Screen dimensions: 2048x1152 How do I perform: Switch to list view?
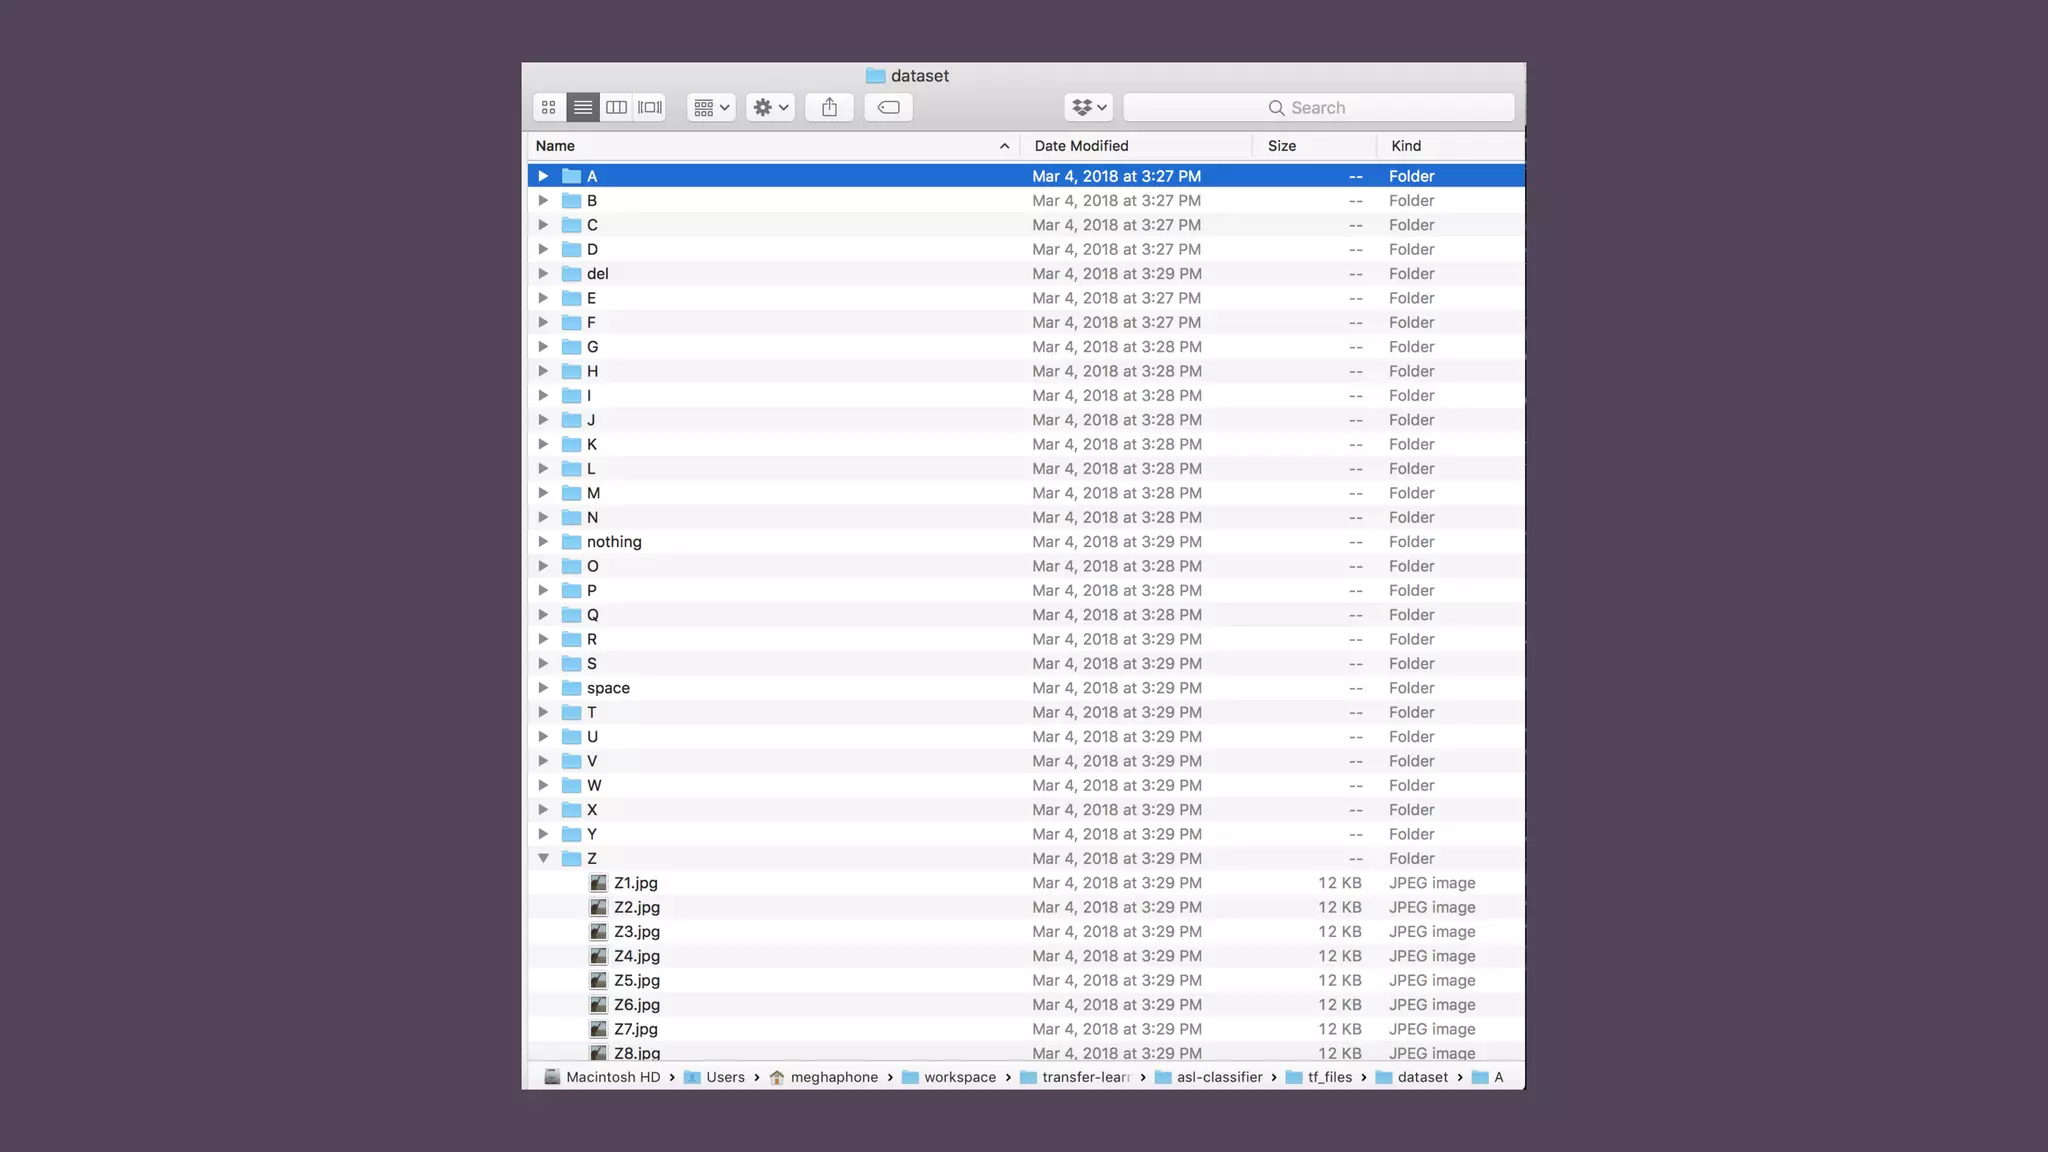click(x=583, y=107)
